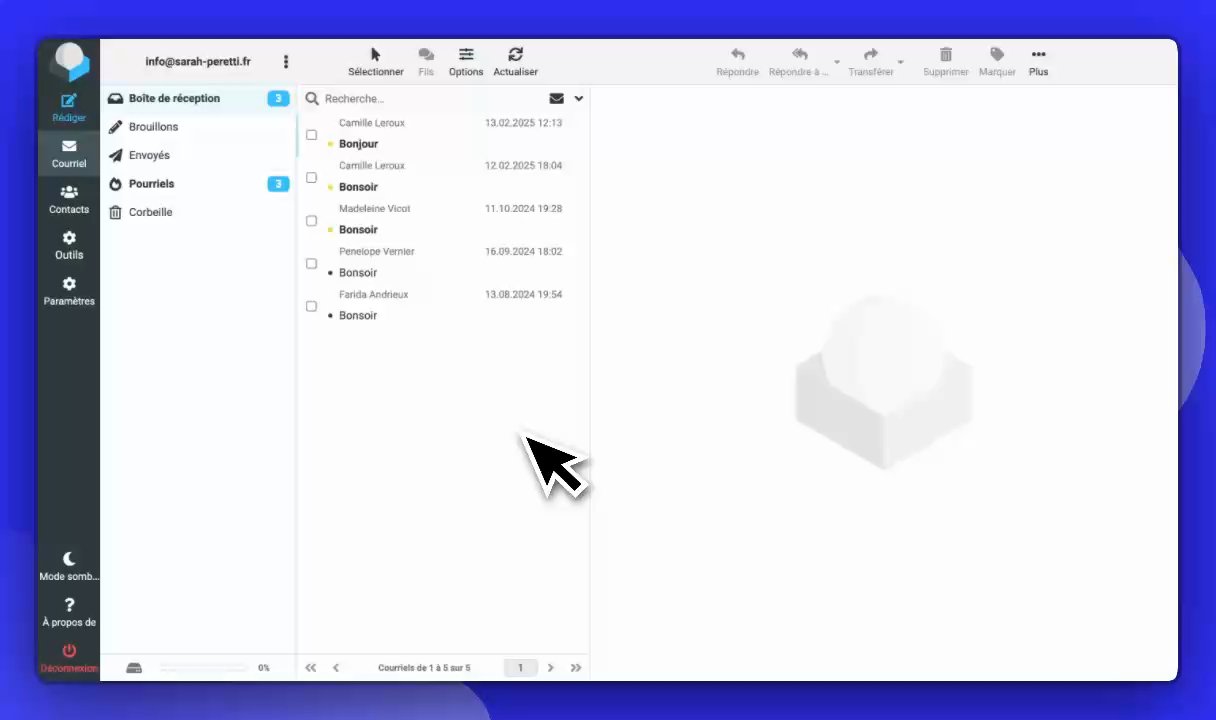This screenshot has height=720, width=1216.
Task: Click the inbox unread count badge
Action: (278, 98)
